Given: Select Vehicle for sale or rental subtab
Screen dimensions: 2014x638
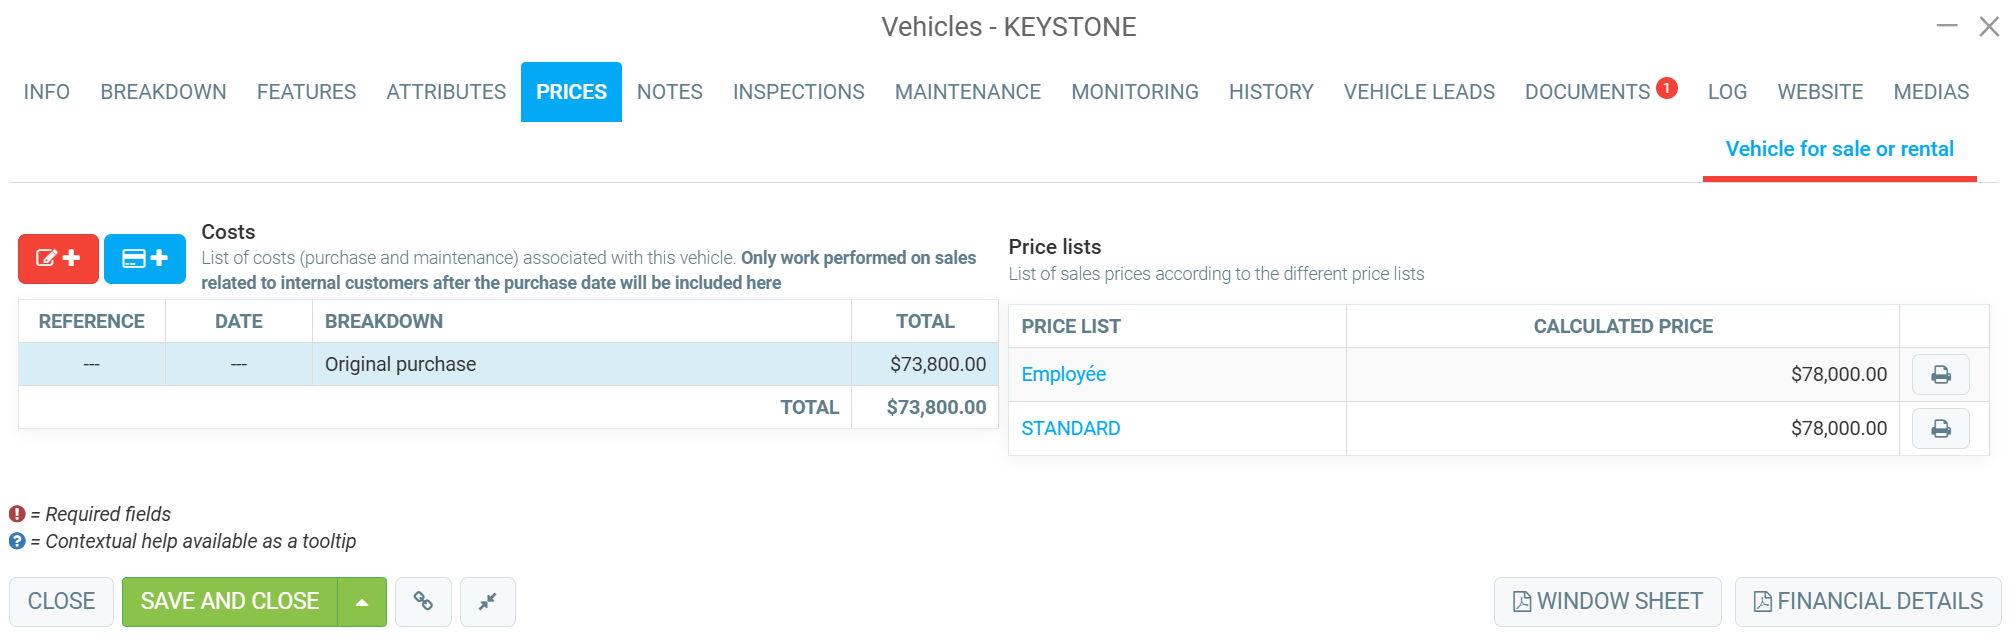Looking at the screenshot, I should click(x=1839, y=150).
